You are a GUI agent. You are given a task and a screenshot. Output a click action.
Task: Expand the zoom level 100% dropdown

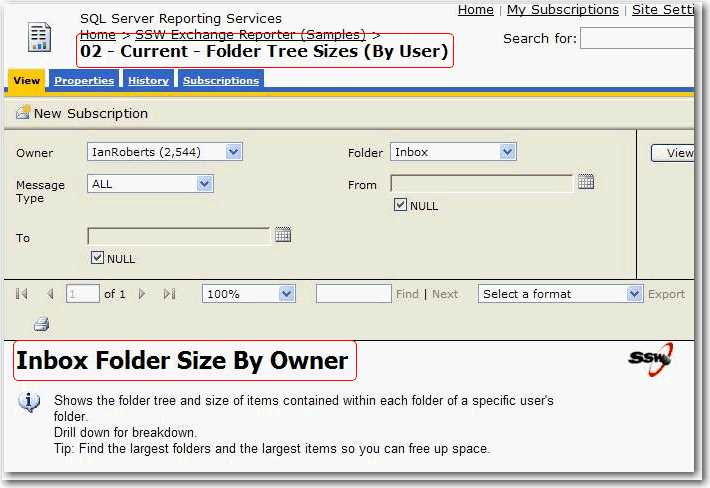pos(286,294)
